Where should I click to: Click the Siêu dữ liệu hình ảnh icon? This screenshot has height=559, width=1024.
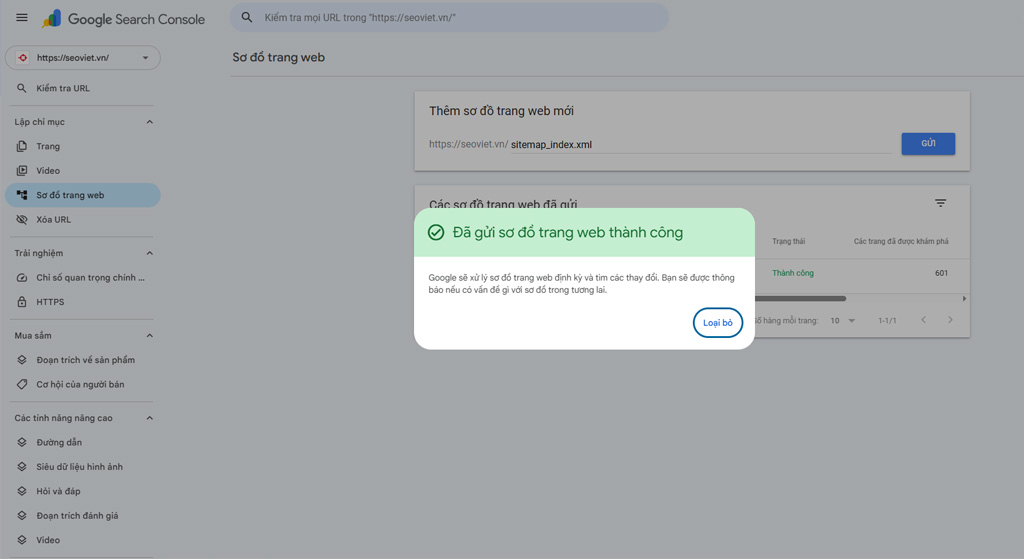point(22,466)
